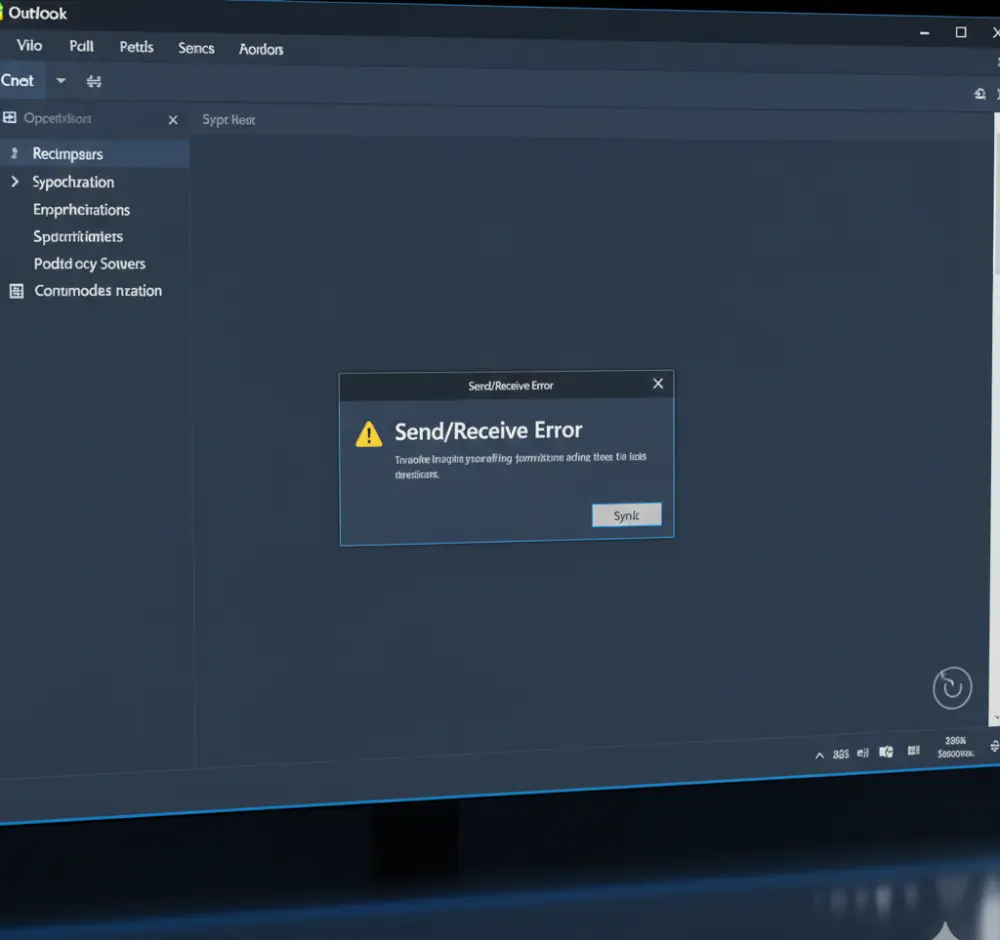
Task: Click the filter settings icon in toolbar
Action: pyautogui.click(x=94, y=82)
